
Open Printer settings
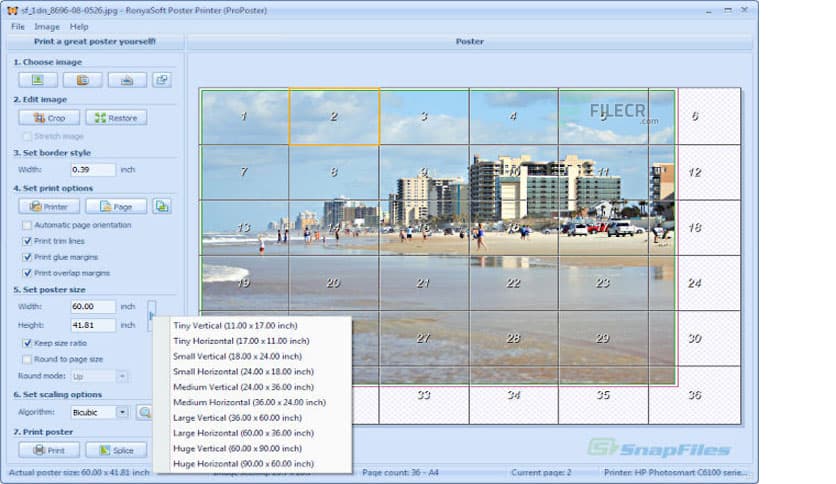coord(49,206)
